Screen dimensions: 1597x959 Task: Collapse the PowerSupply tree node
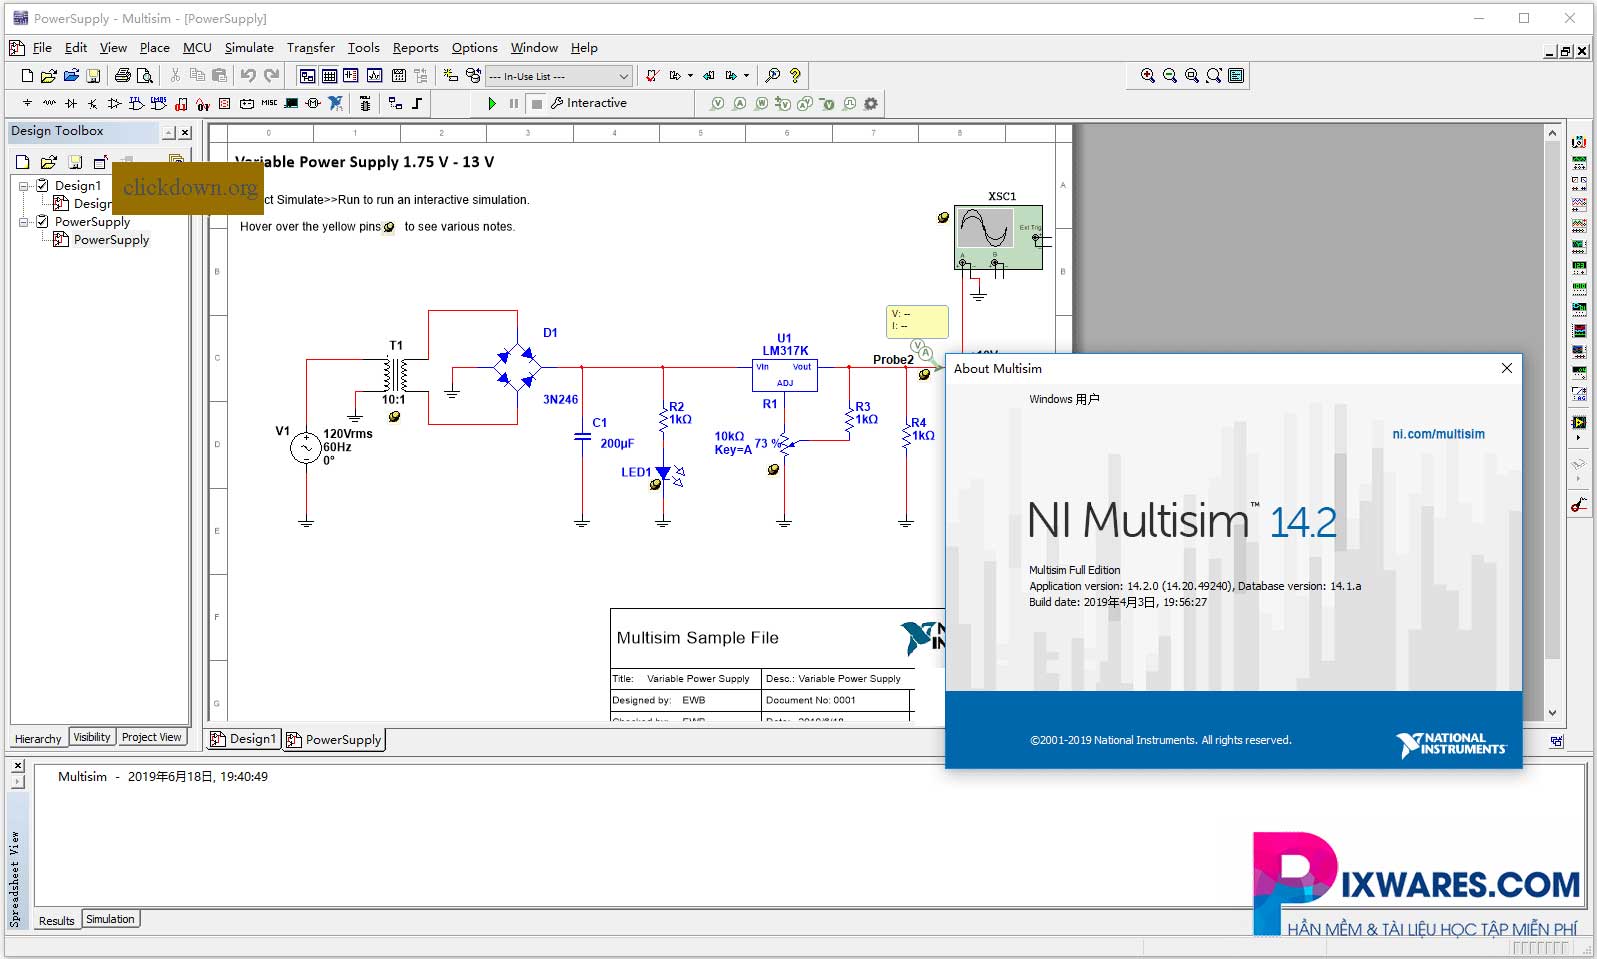click(24, 222)
